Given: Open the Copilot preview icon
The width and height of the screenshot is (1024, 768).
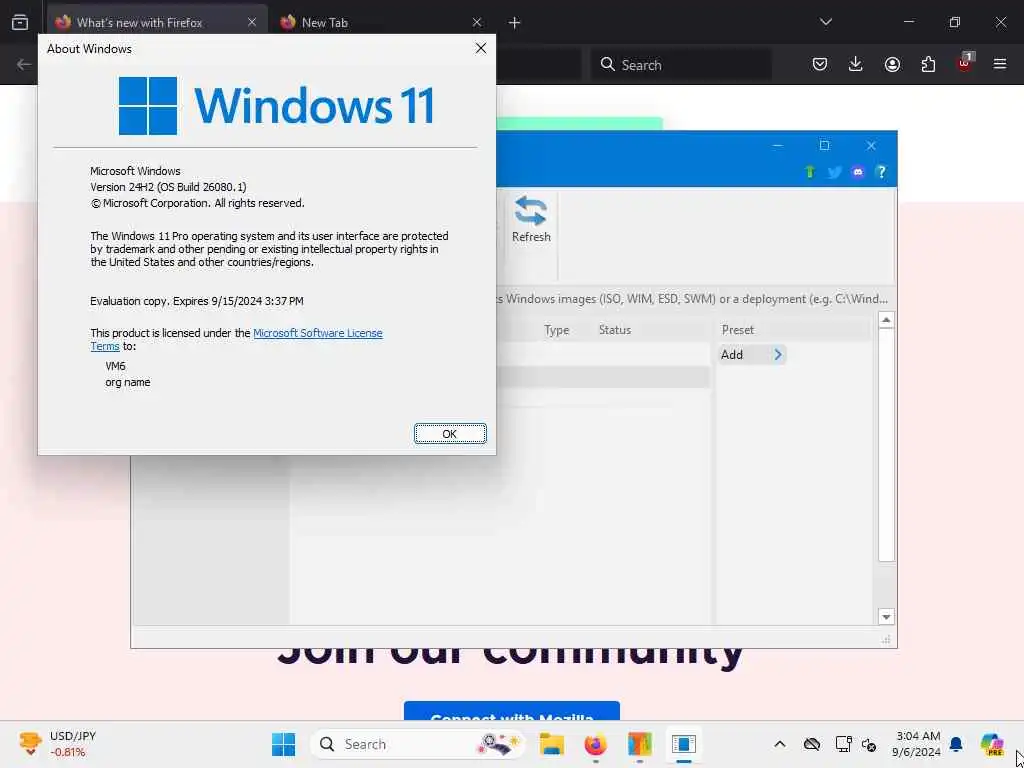Looking at the screenshot, I should tap(992, 744).
